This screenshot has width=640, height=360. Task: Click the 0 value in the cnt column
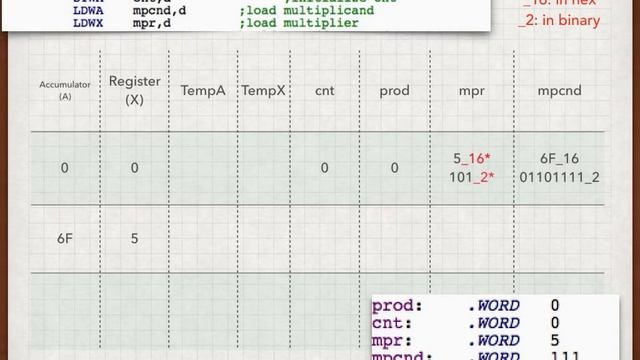coord(324,168)
